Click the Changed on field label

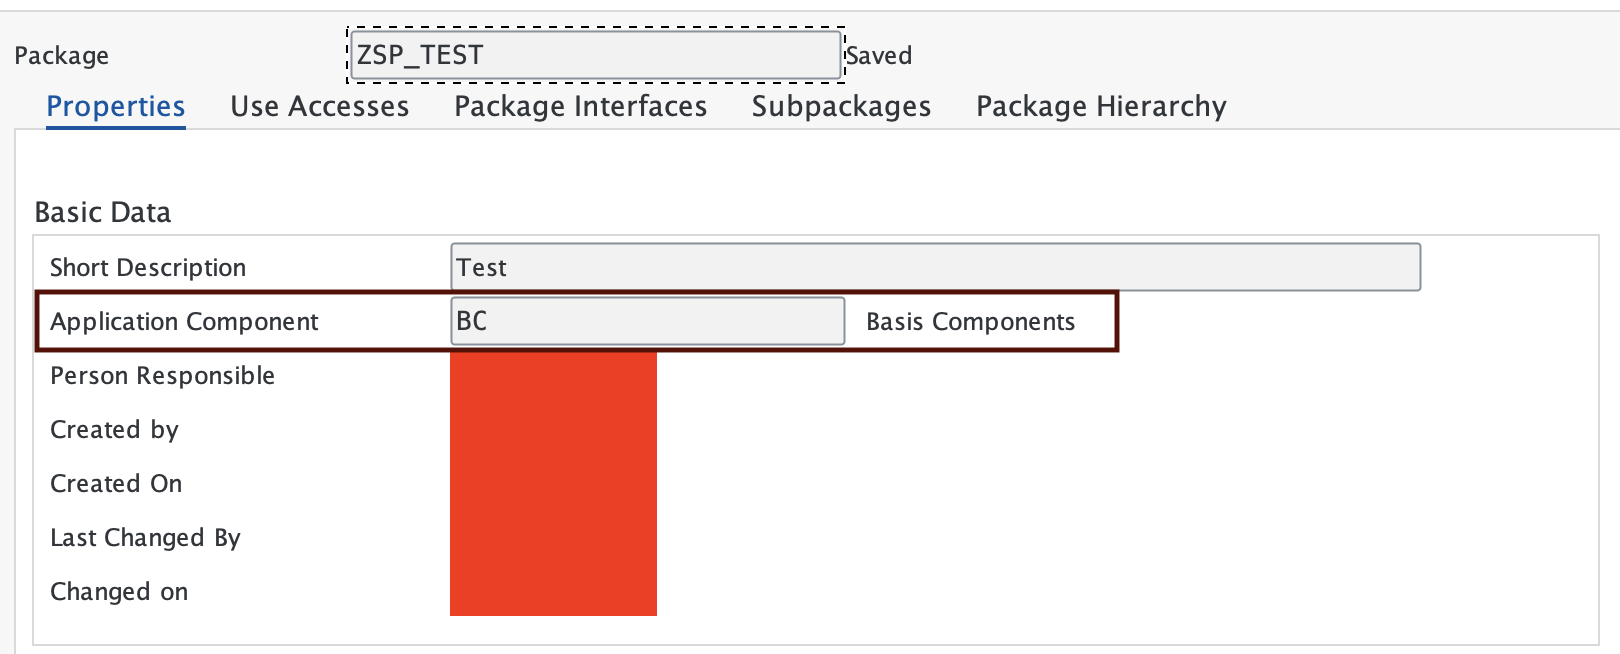tap(119, 591)
